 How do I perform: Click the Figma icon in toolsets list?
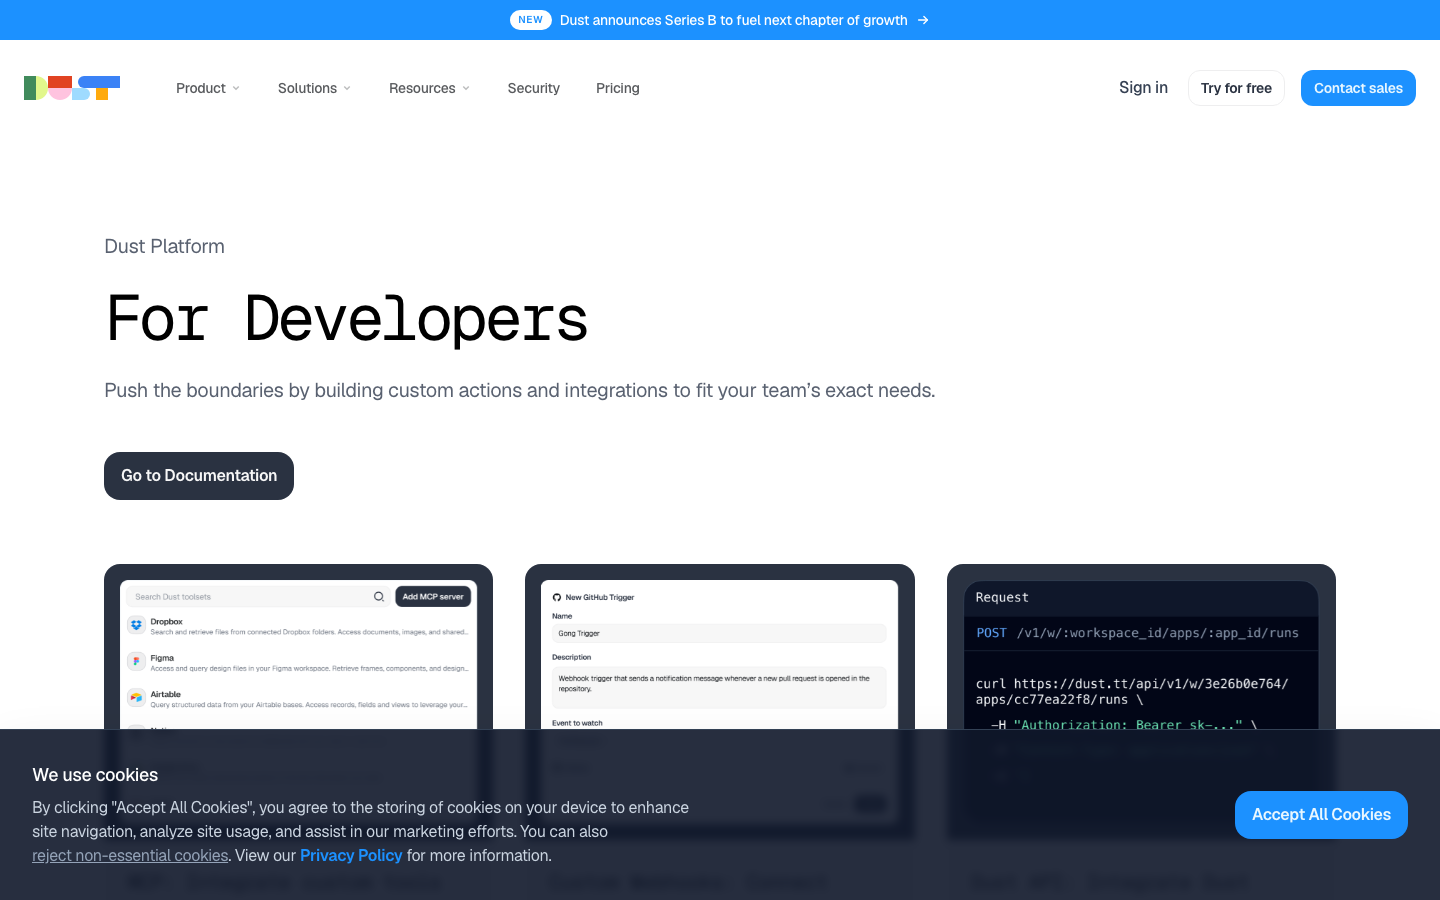[x=136, y=661]
